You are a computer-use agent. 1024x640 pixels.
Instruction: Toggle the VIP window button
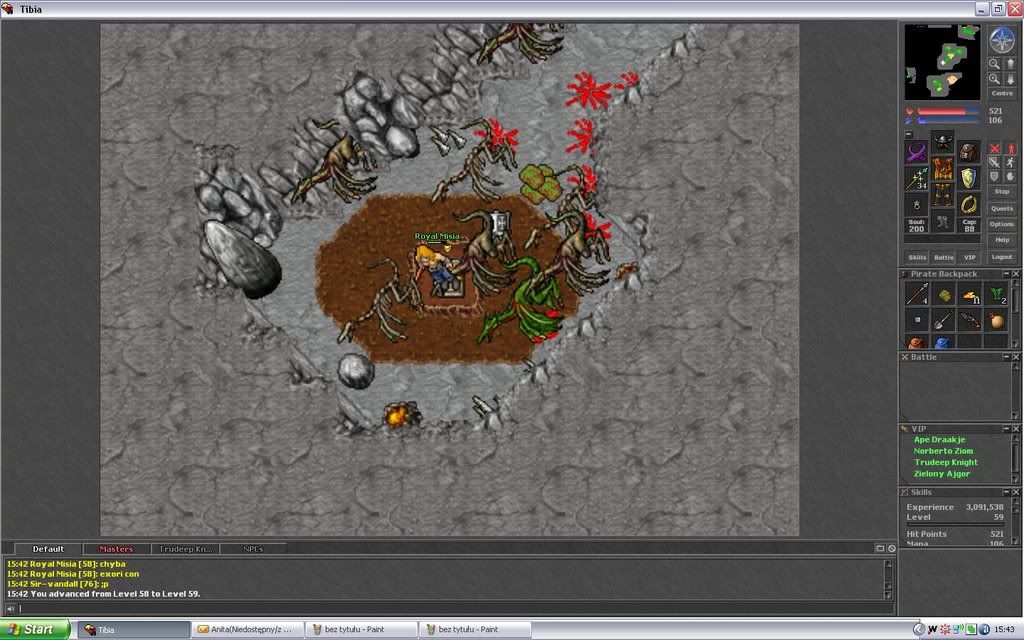pyautogui.click(x=970, y=257)
